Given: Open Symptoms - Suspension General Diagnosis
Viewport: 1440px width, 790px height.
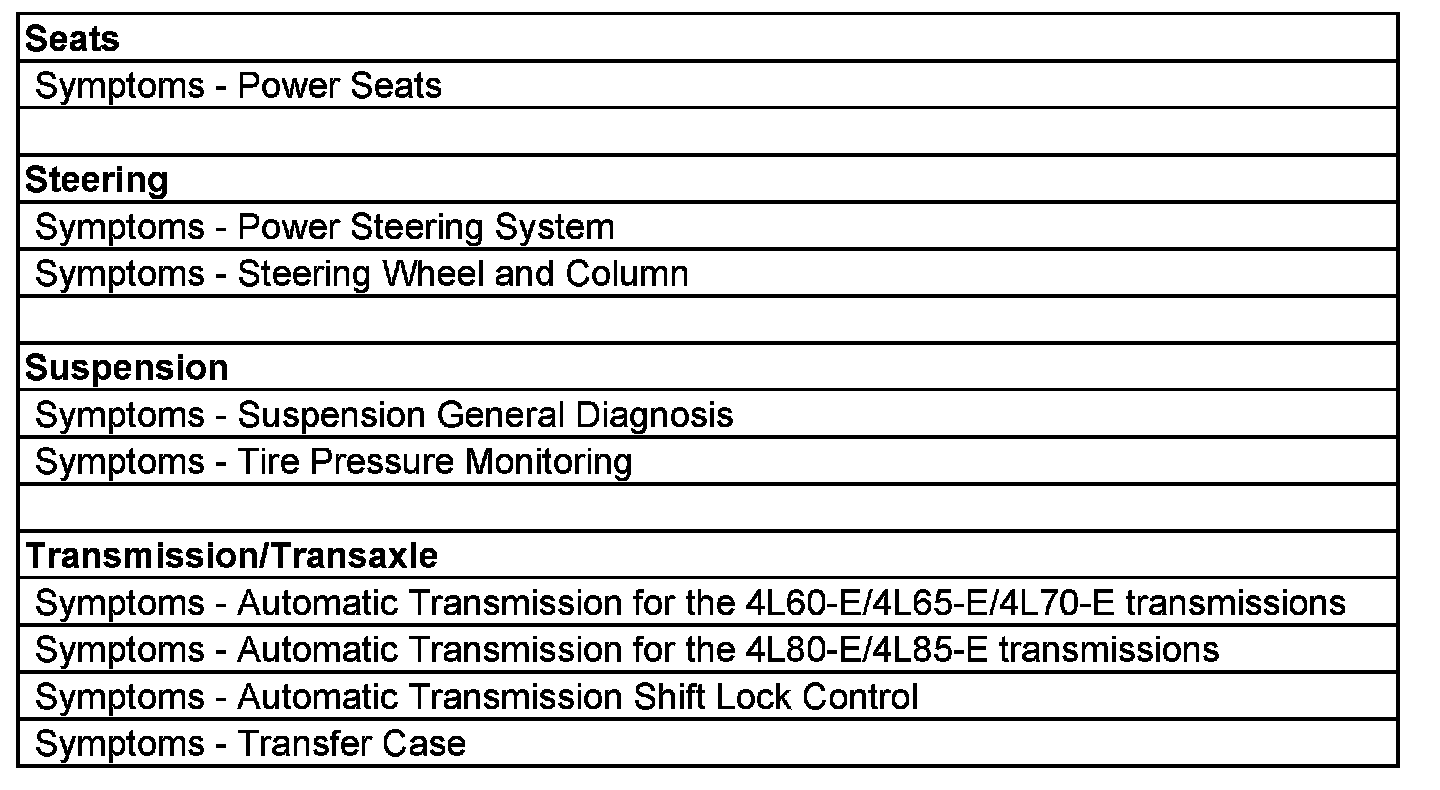Looking at the screenshot, I should coord(384,415).
